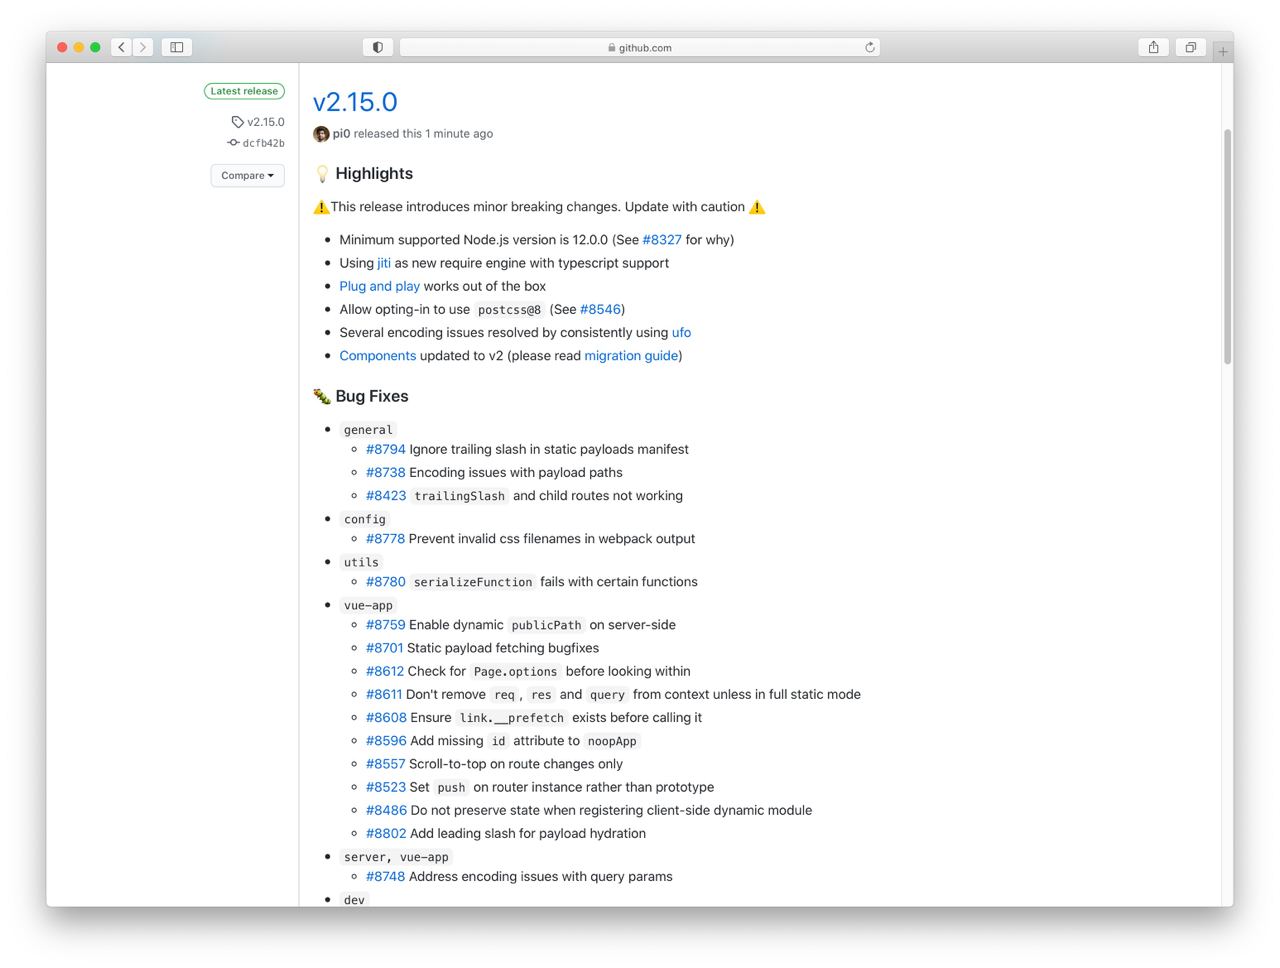Open #8780 serializeFunction link
Viewport: 1280px width, 968px height.
pyautogui.click(x=386, y=582)
